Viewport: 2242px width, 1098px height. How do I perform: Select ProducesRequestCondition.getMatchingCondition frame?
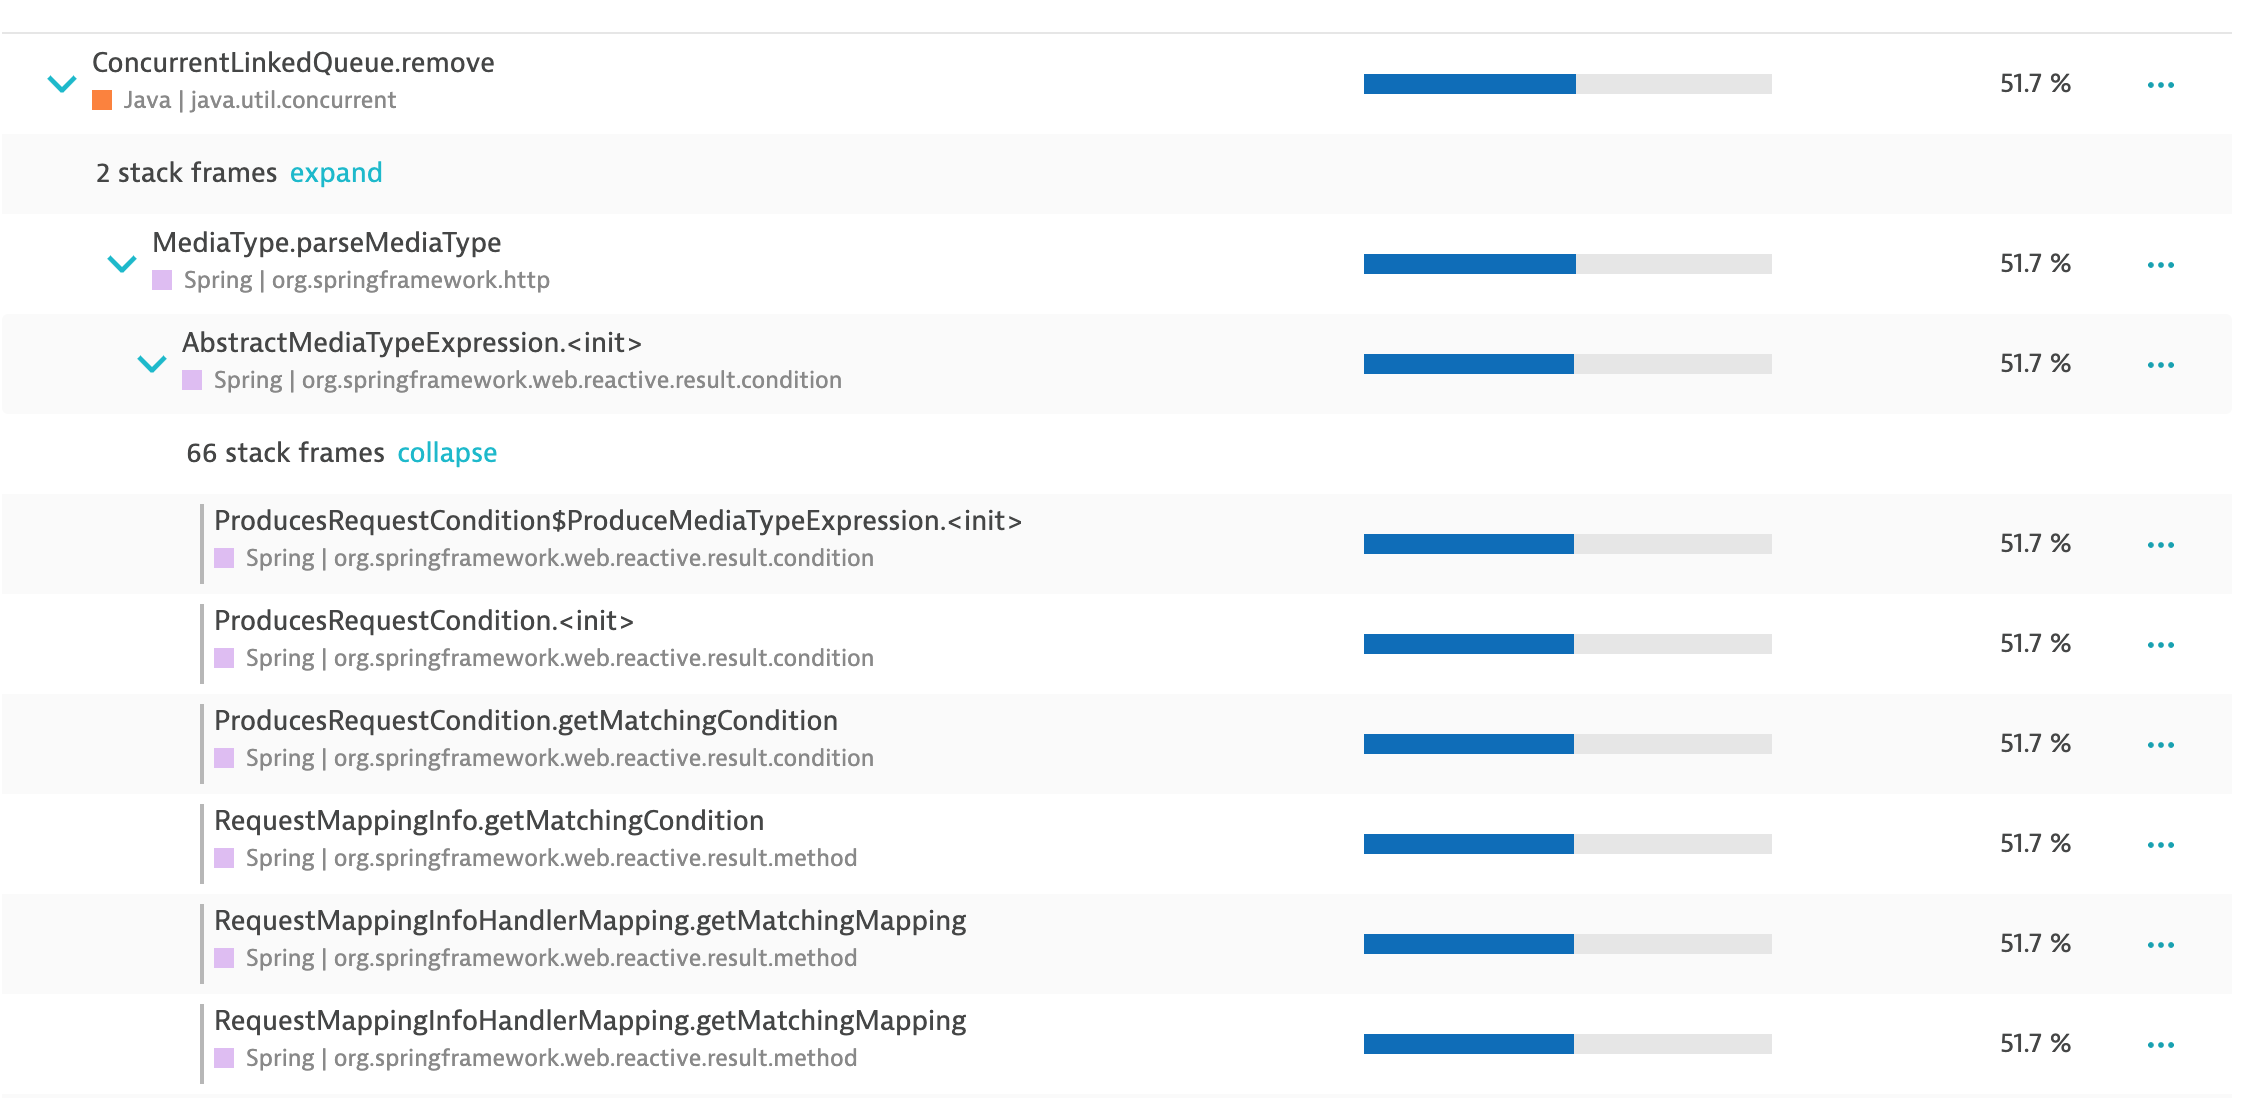tap(526, 721)
